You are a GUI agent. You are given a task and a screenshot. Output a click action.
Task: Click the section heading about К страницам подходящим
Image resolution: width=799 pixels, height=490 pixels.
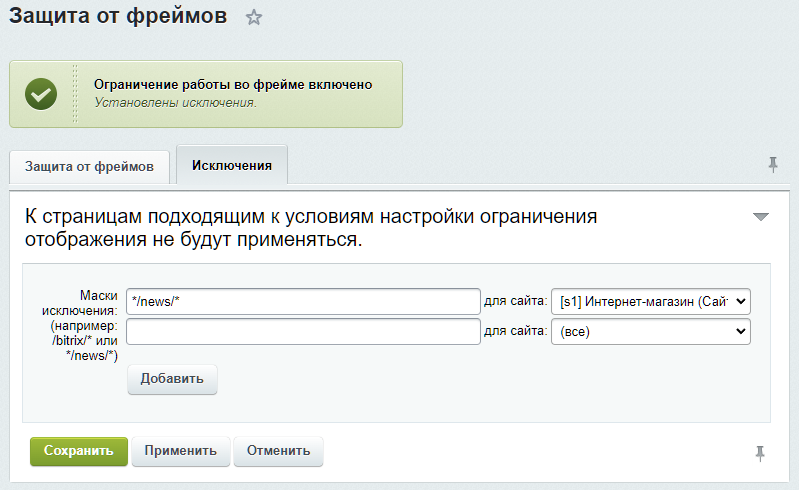coord(311,229)
